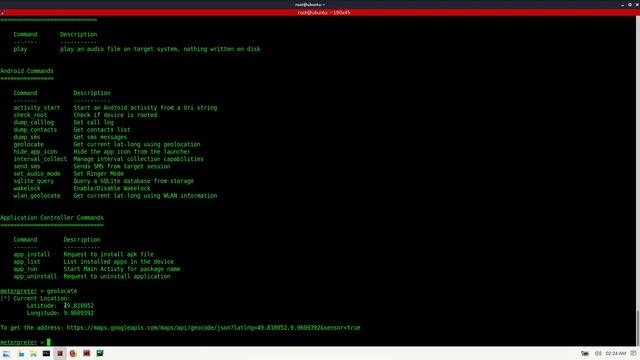Open the notifications icon beside the clock

[x=633, y=353]
